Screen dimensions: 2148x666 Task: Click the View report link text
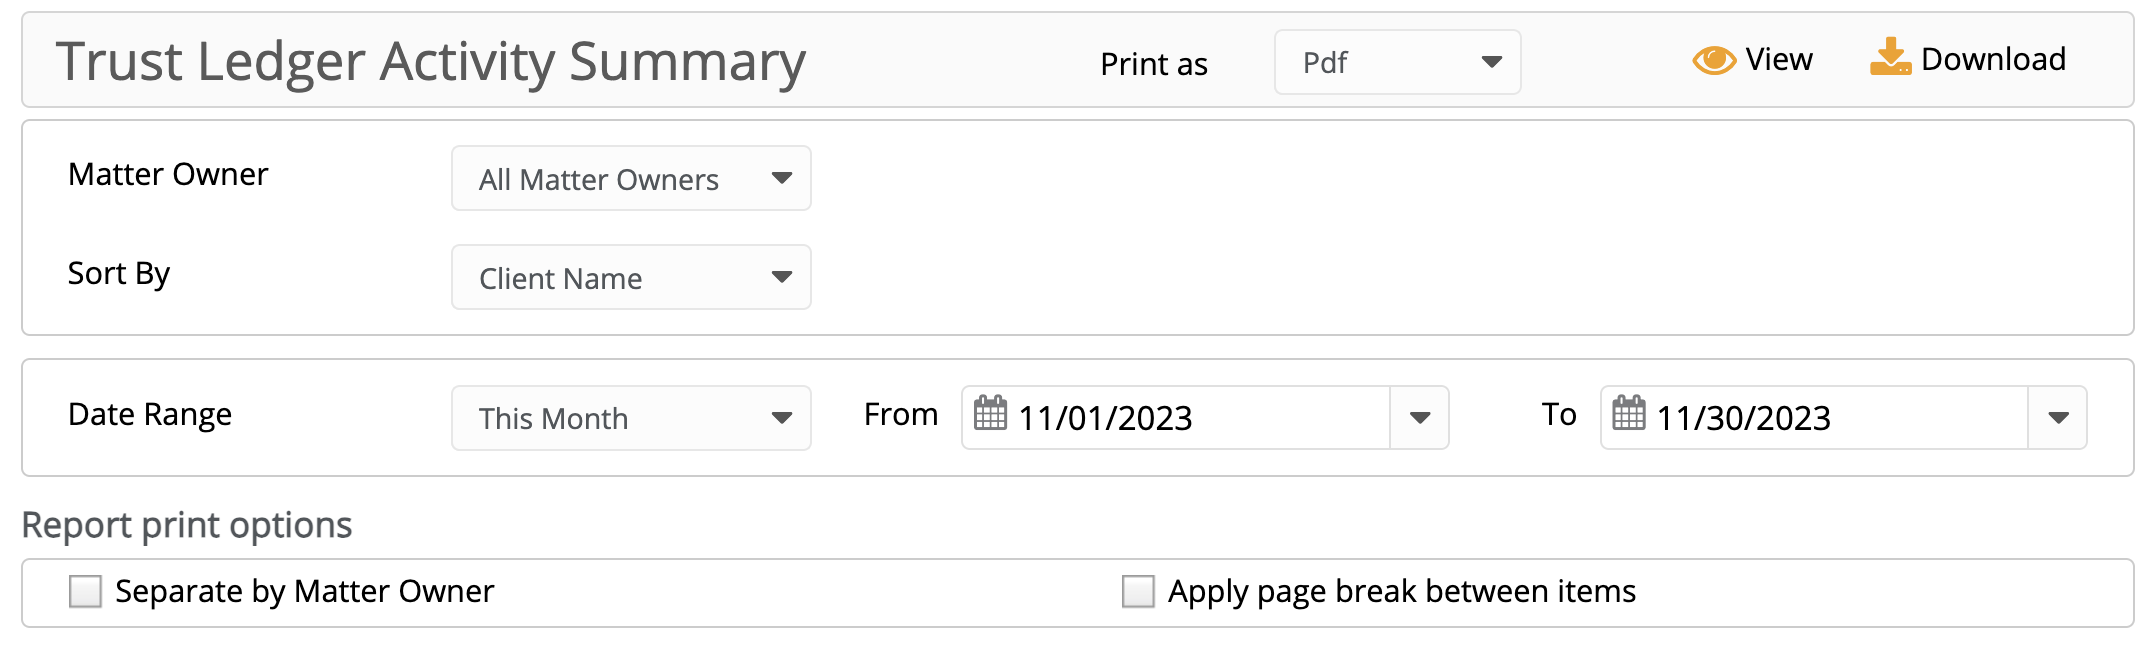(1779, 60)
